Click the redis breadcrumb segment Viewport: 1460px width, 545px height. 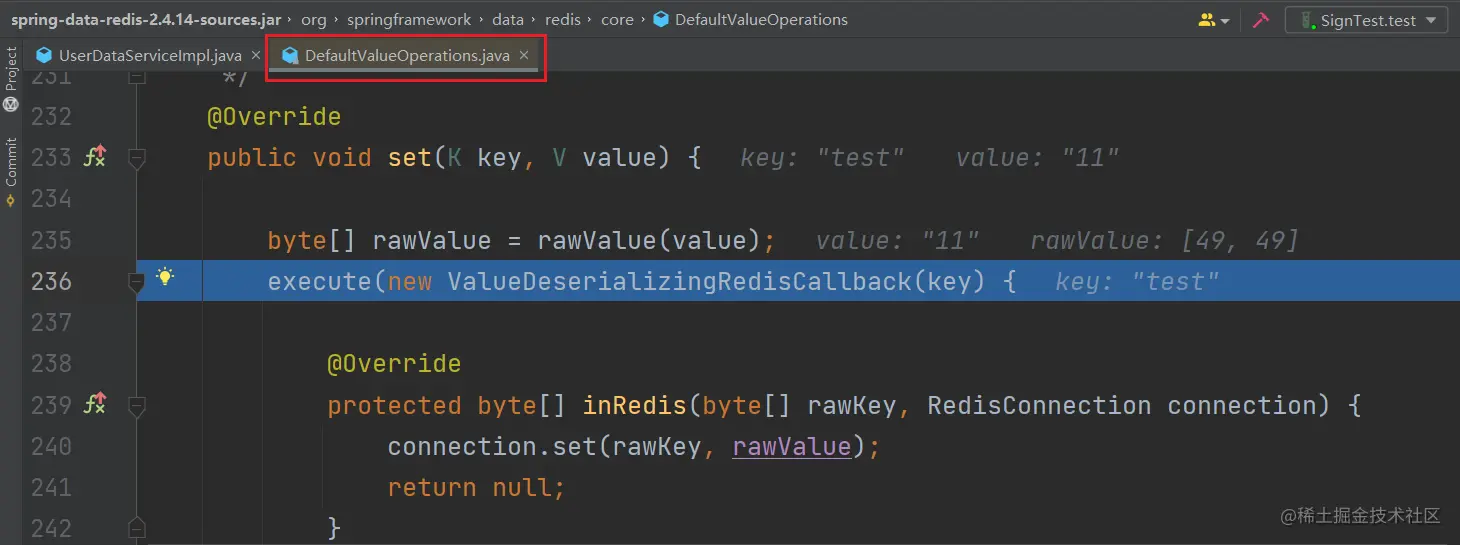[563, 20]
